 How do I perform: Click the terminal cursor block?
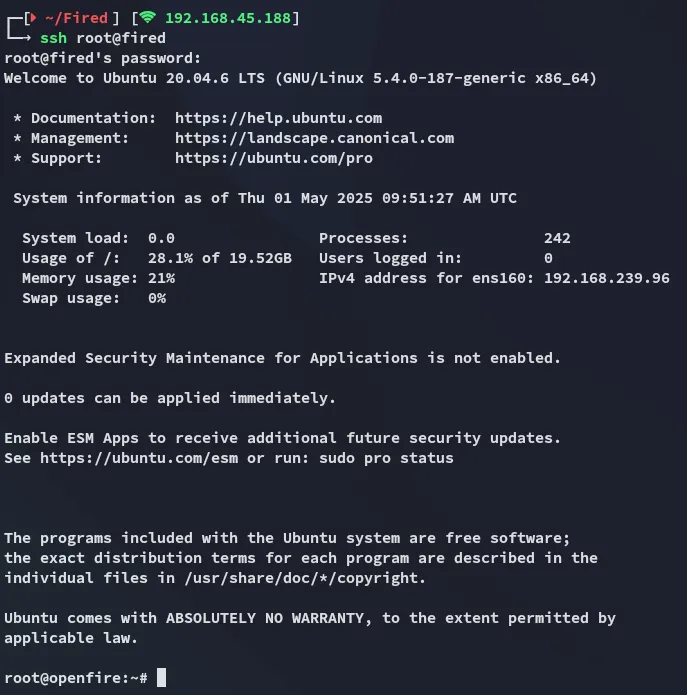click(x=161, y=677)
